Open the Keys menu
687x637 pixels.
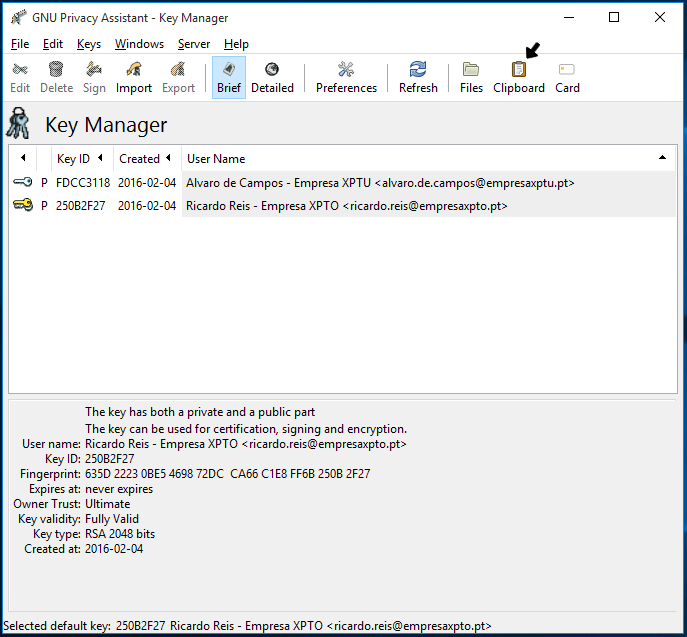pos(89,44)
